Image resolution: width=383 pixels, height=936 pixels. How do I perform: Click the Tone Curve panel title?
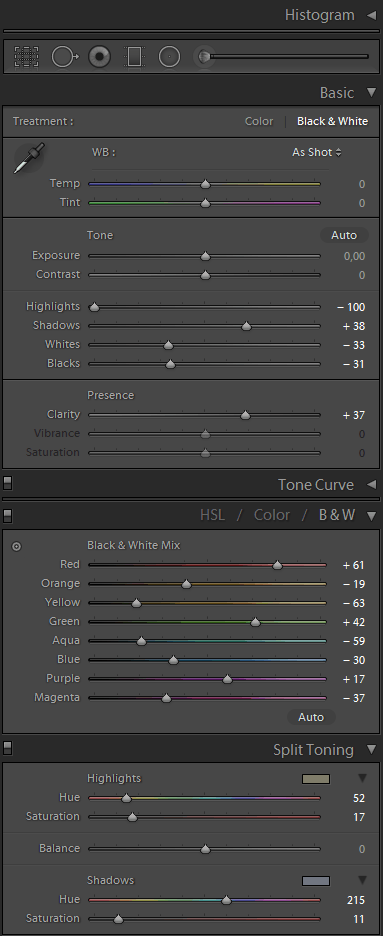pos(316,485)
